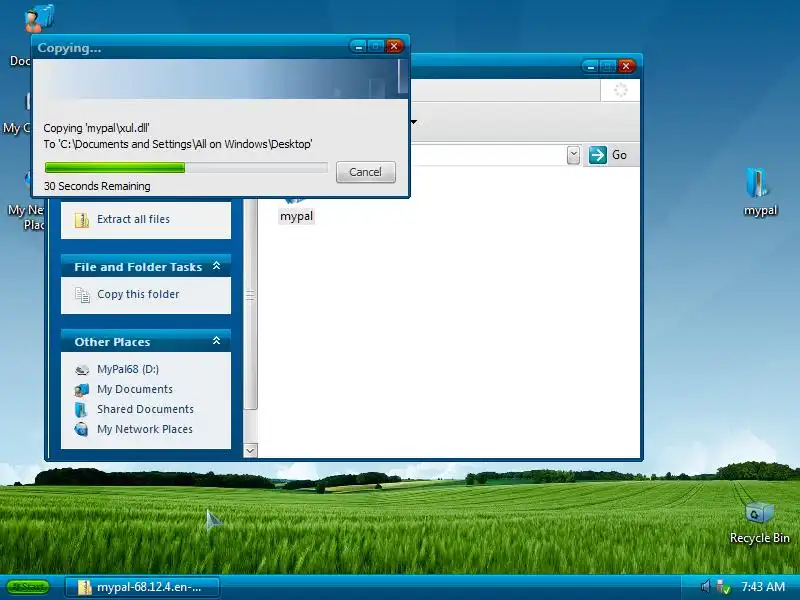Click the copy progress bar

[x=186, y=167]
